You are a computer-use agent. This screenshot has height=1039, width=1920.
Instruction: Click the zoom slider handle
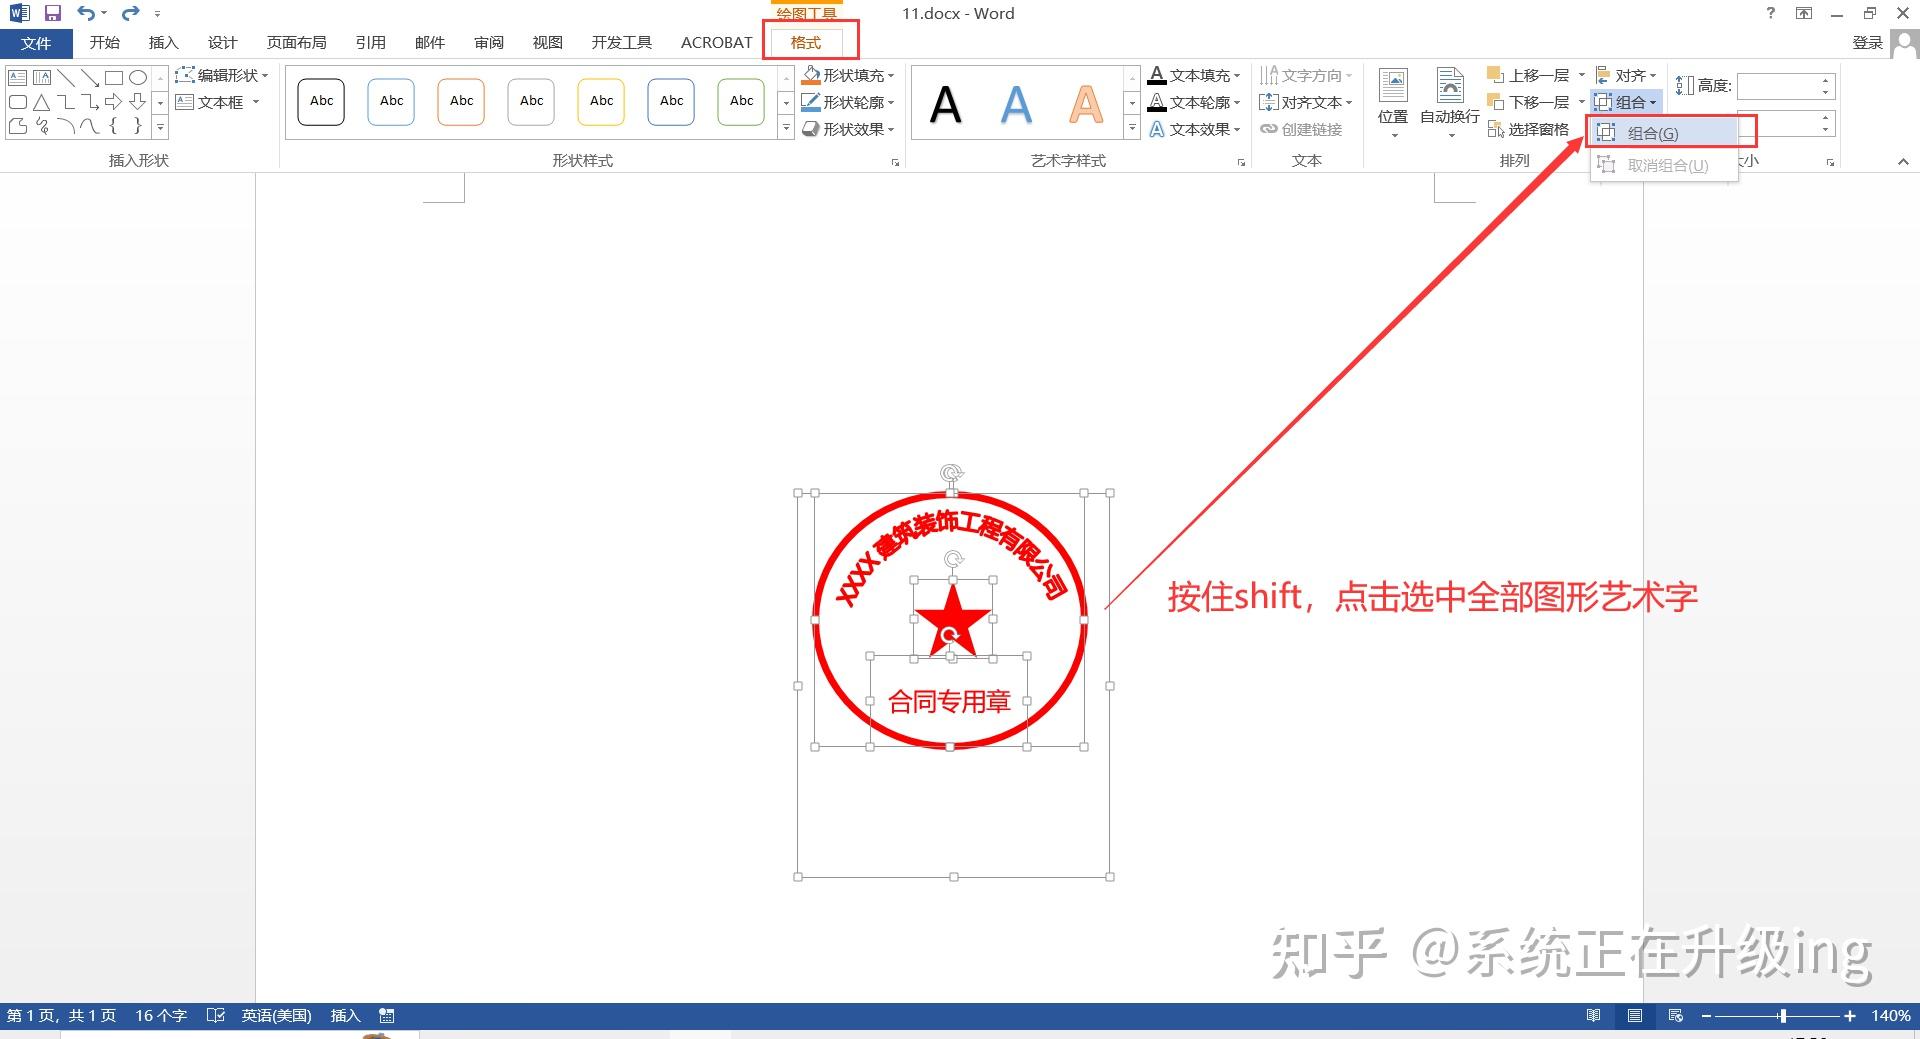[1782, 1016]
